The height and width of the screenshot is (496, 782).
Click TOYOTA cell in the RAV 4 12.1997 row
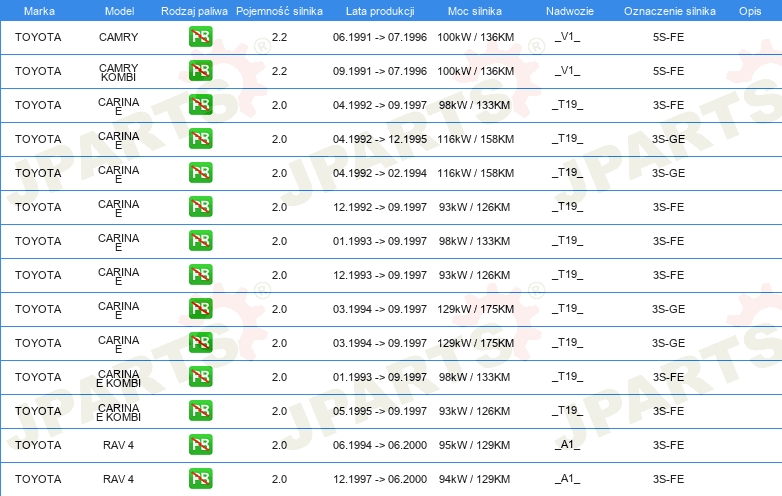[38, 479]
